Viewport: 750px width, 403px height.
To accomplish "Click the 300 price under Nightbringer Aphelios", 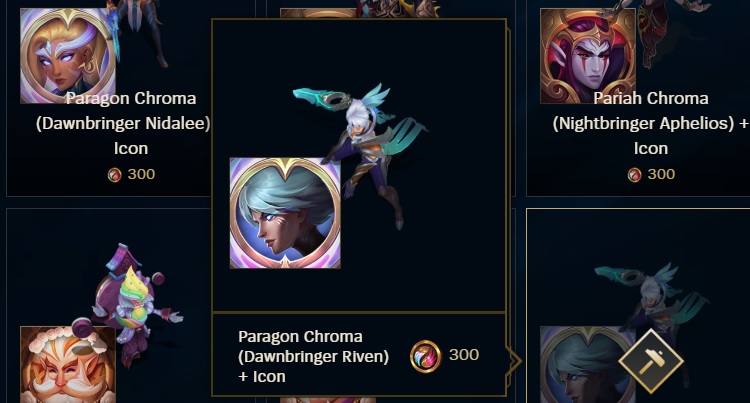I will 661,174.
